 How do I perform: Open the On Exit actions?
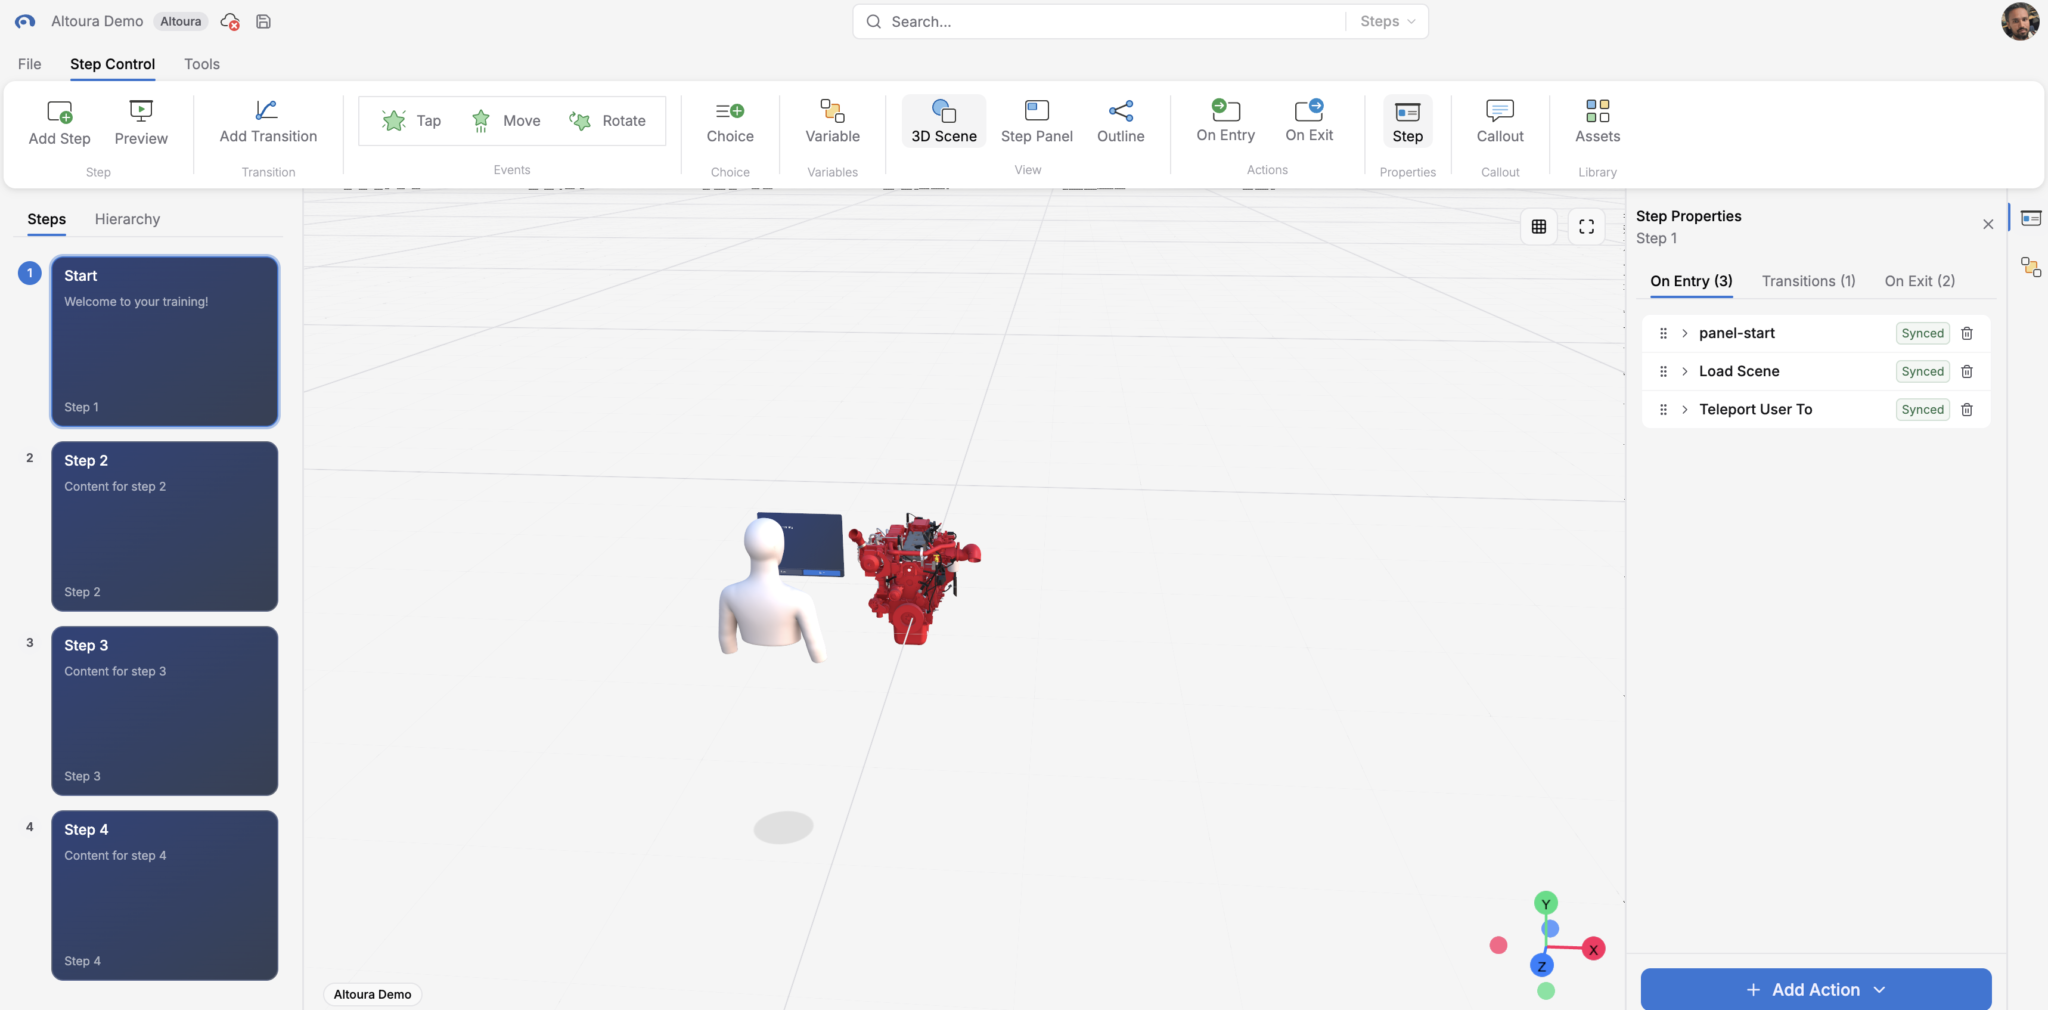(1309, 121)
